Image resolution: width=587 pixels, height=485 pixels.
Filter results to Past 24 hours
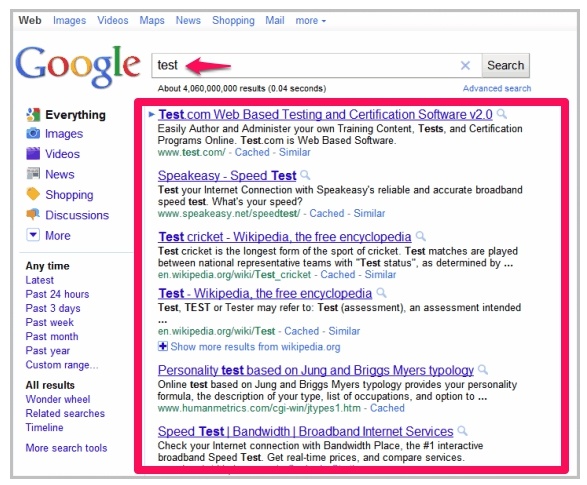pos(57,294)
